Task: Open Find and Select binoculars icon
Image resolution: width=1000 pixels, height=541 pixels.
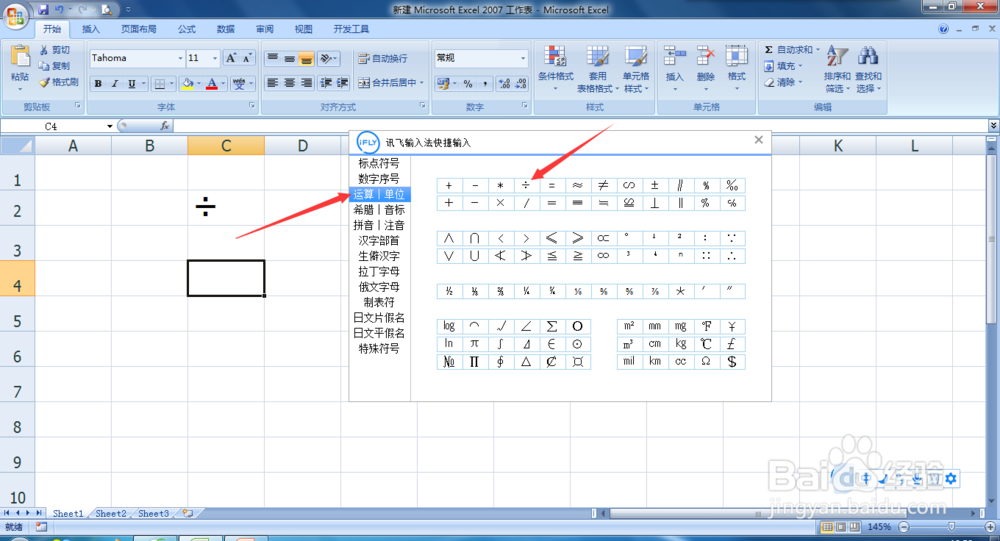Action: pos(868,56)
